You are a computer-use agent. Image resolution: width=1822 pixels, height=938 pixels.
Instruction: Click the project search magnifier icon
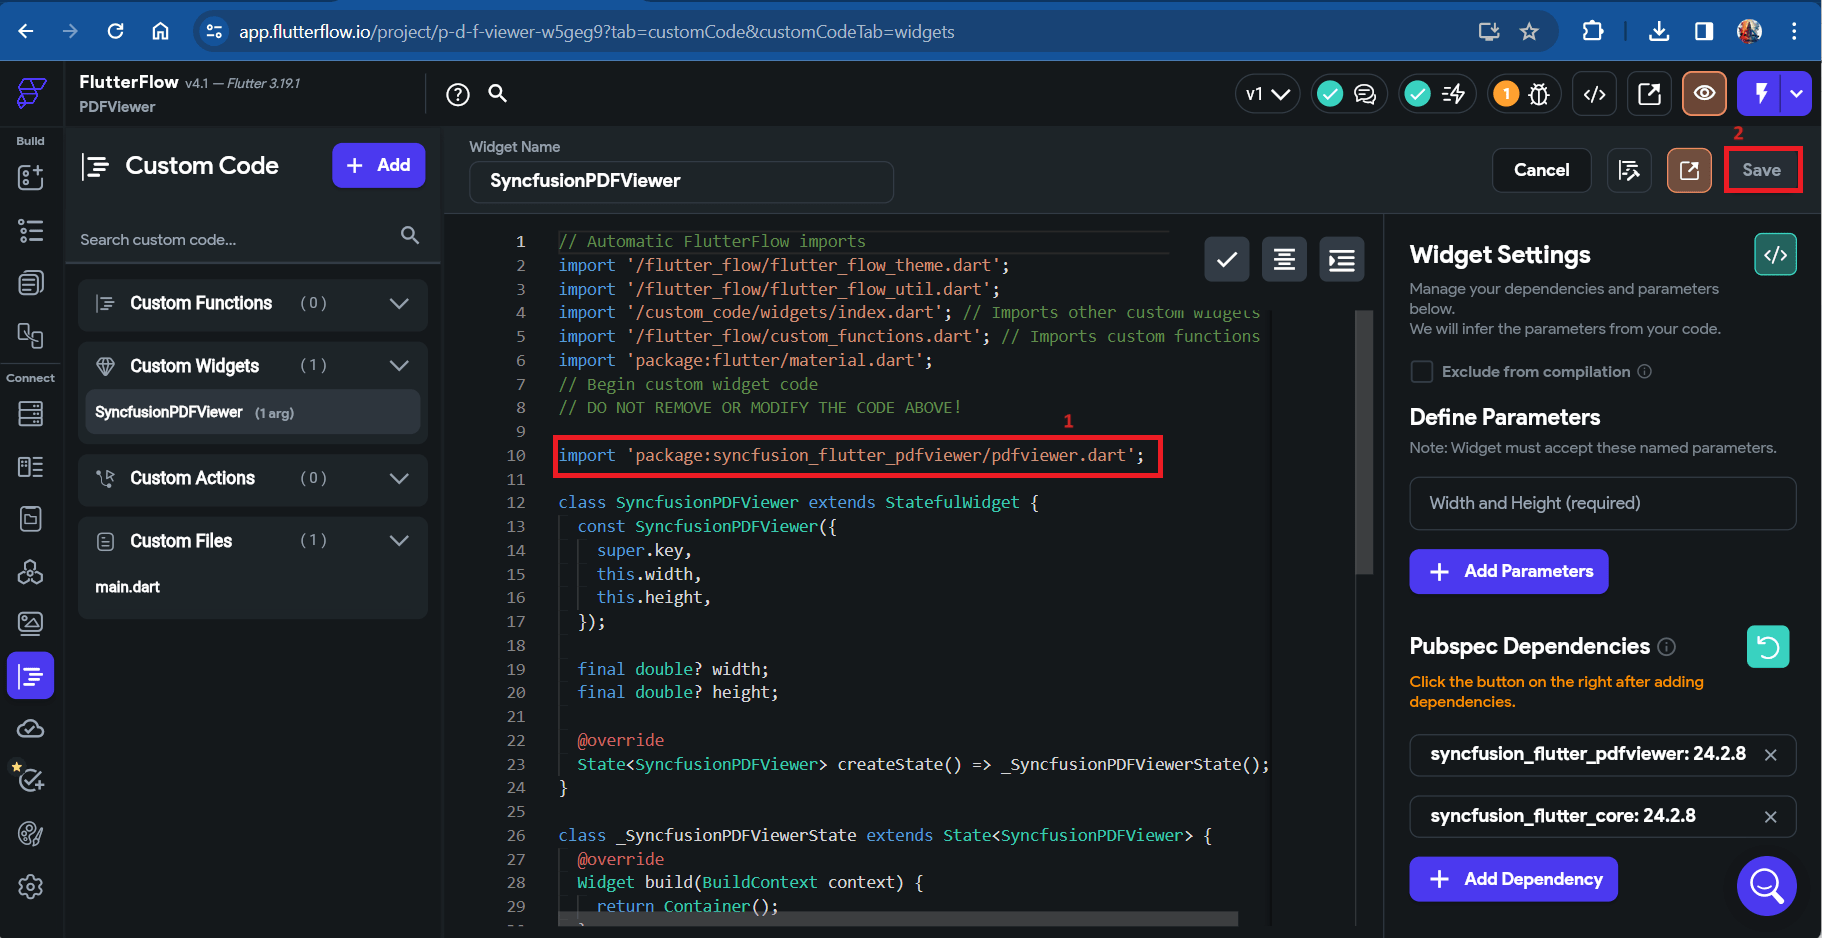(497, 93)
